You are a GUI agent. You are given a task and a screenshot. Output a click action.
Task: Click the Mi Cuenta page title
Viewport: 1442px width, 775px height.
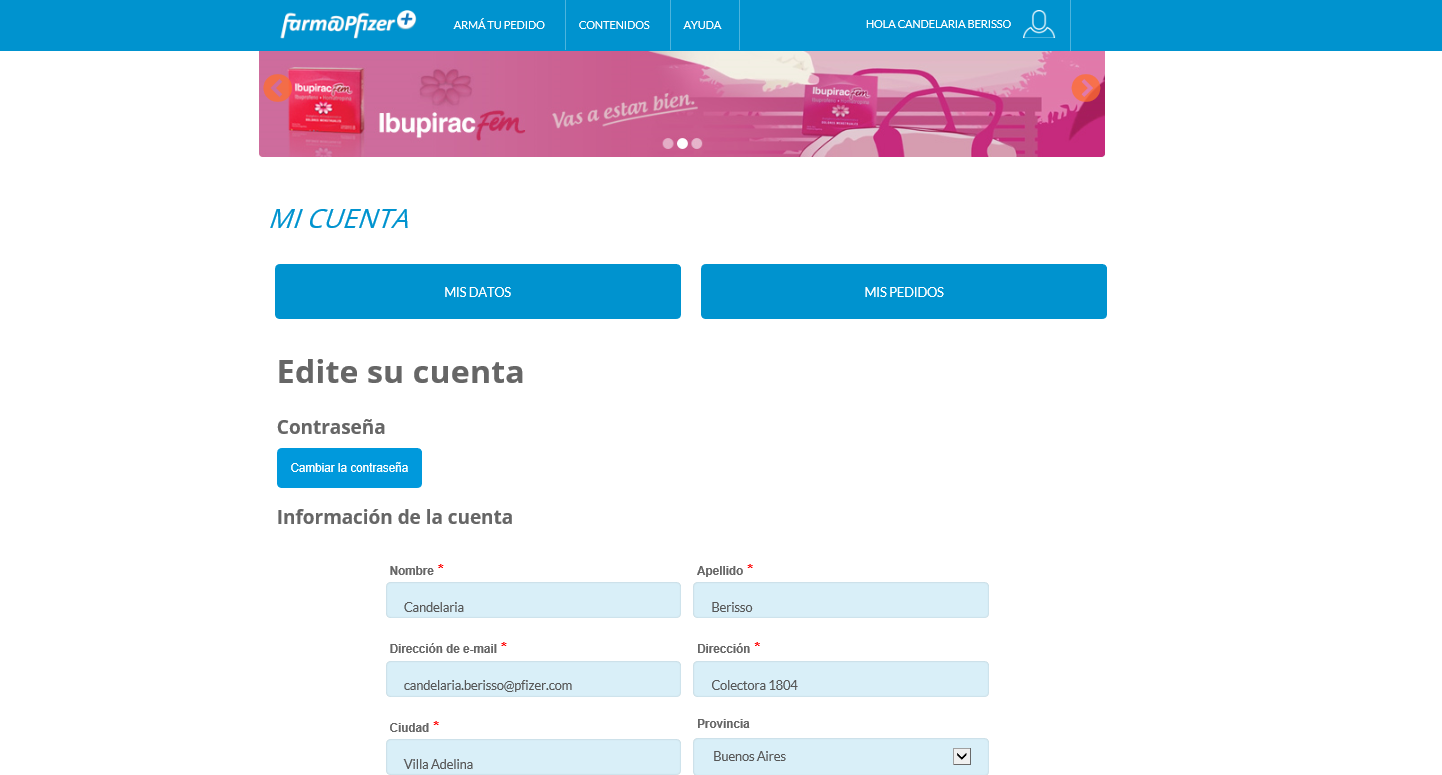339,218
